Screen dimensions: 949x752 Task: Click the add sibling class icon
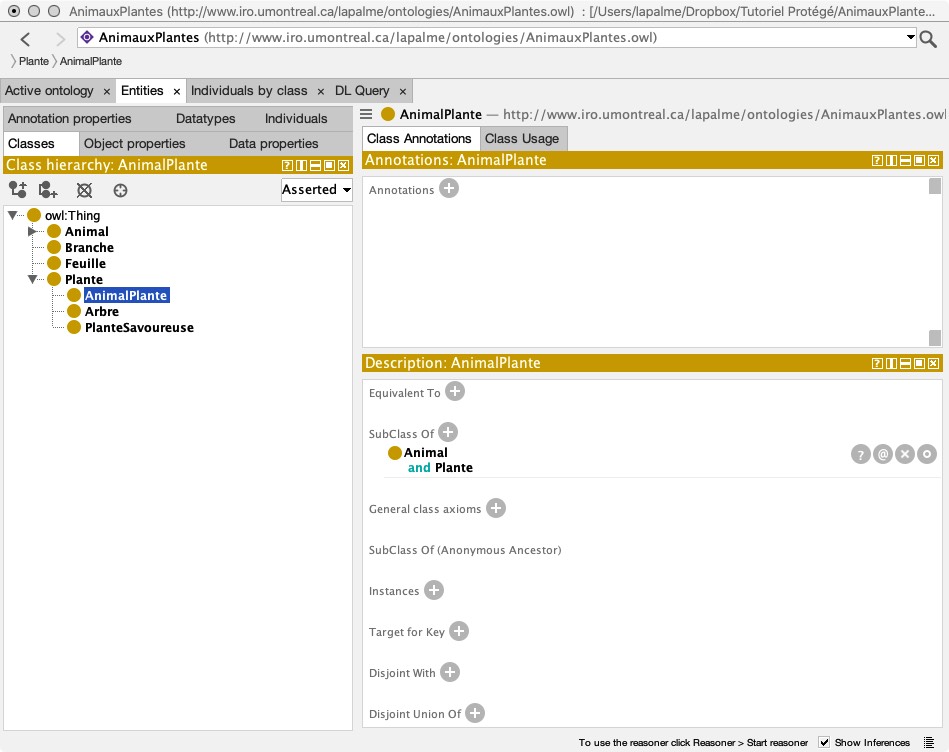(48, 190)
